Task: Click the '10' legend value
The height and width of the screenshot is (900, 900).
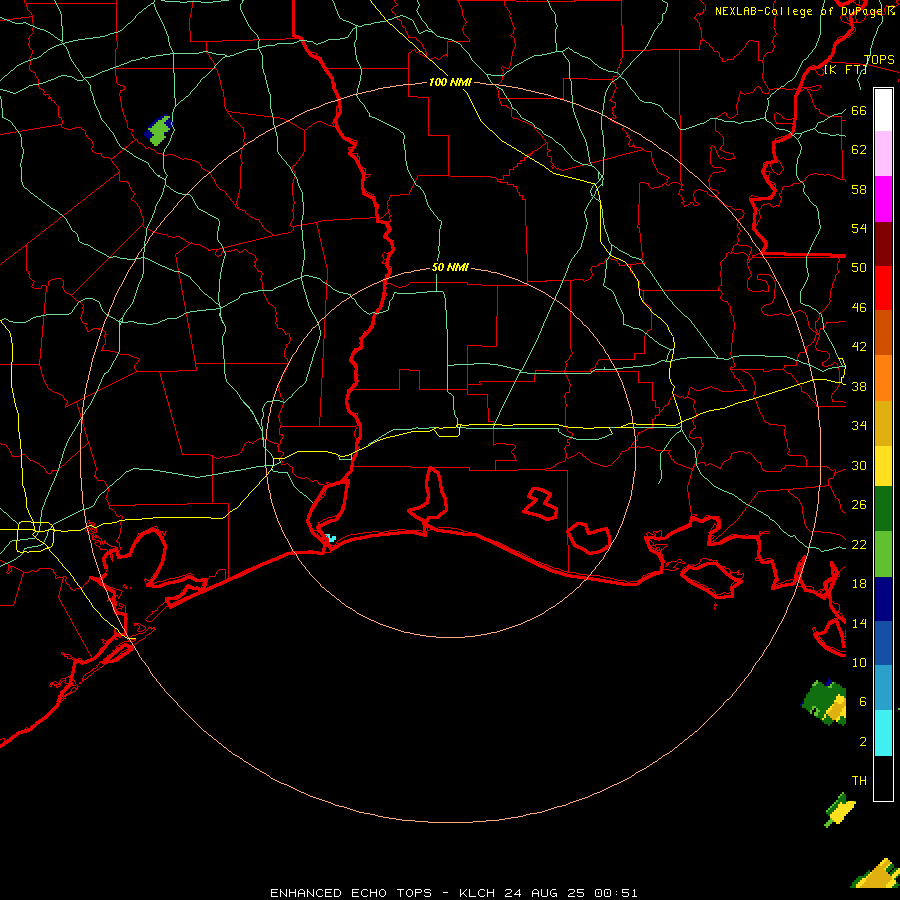Action: click(859, 662)
